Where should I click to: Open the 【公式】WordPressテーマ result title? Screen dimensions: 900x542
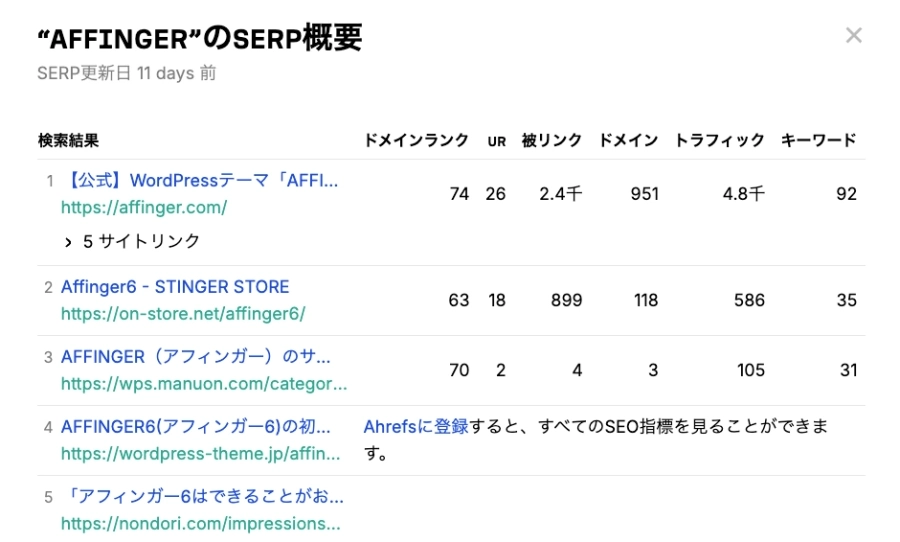pyautogui.click(x=201, y=180)
